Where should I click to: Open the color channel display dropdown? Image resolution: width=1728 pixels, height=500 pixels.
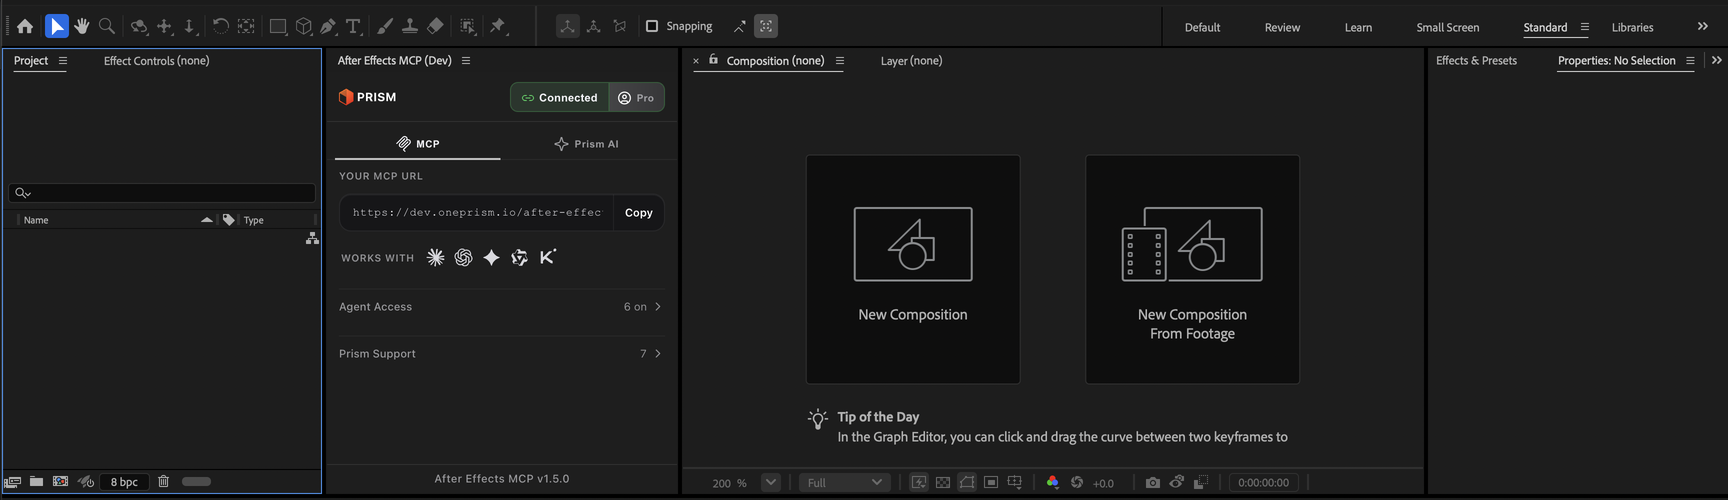click(x=1053, y=483)
